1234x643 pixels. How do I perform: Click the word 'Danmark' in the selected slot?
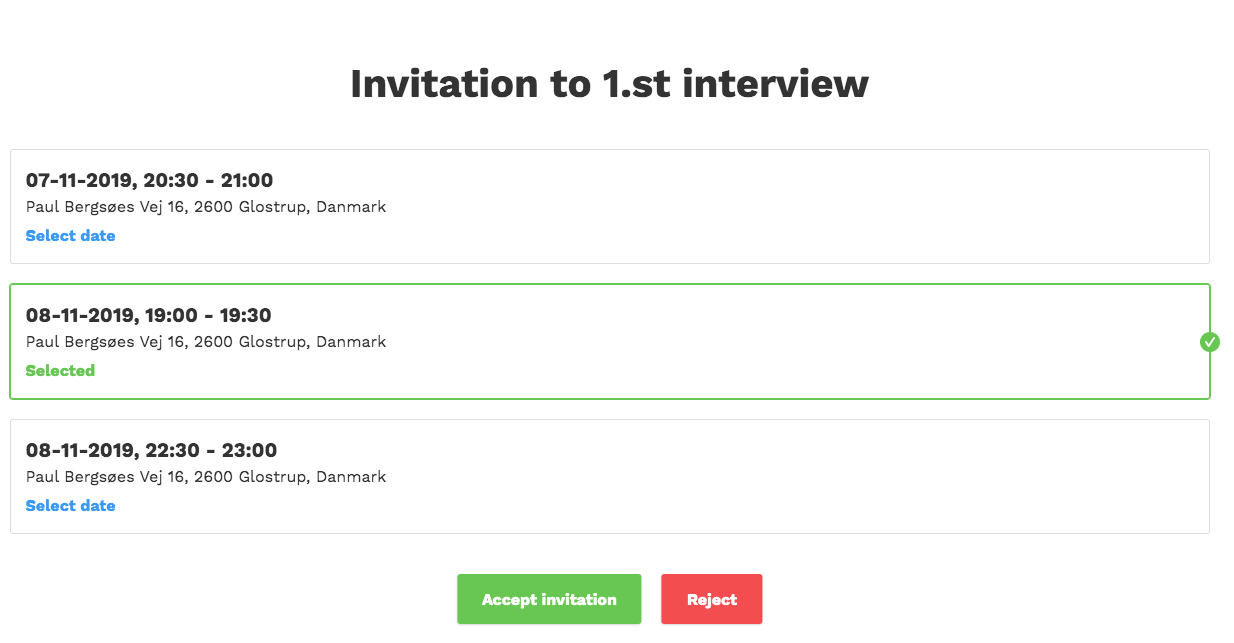(351, 342)
